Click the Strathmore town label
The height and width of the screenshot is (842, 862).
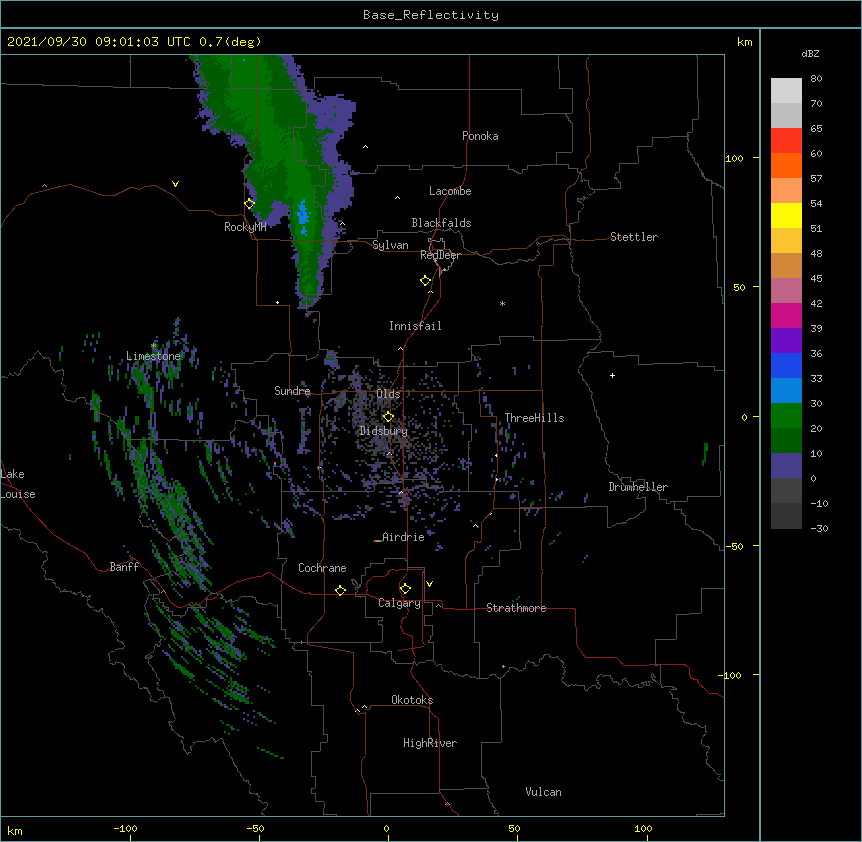pyautogui.click(x=516, y=608)
